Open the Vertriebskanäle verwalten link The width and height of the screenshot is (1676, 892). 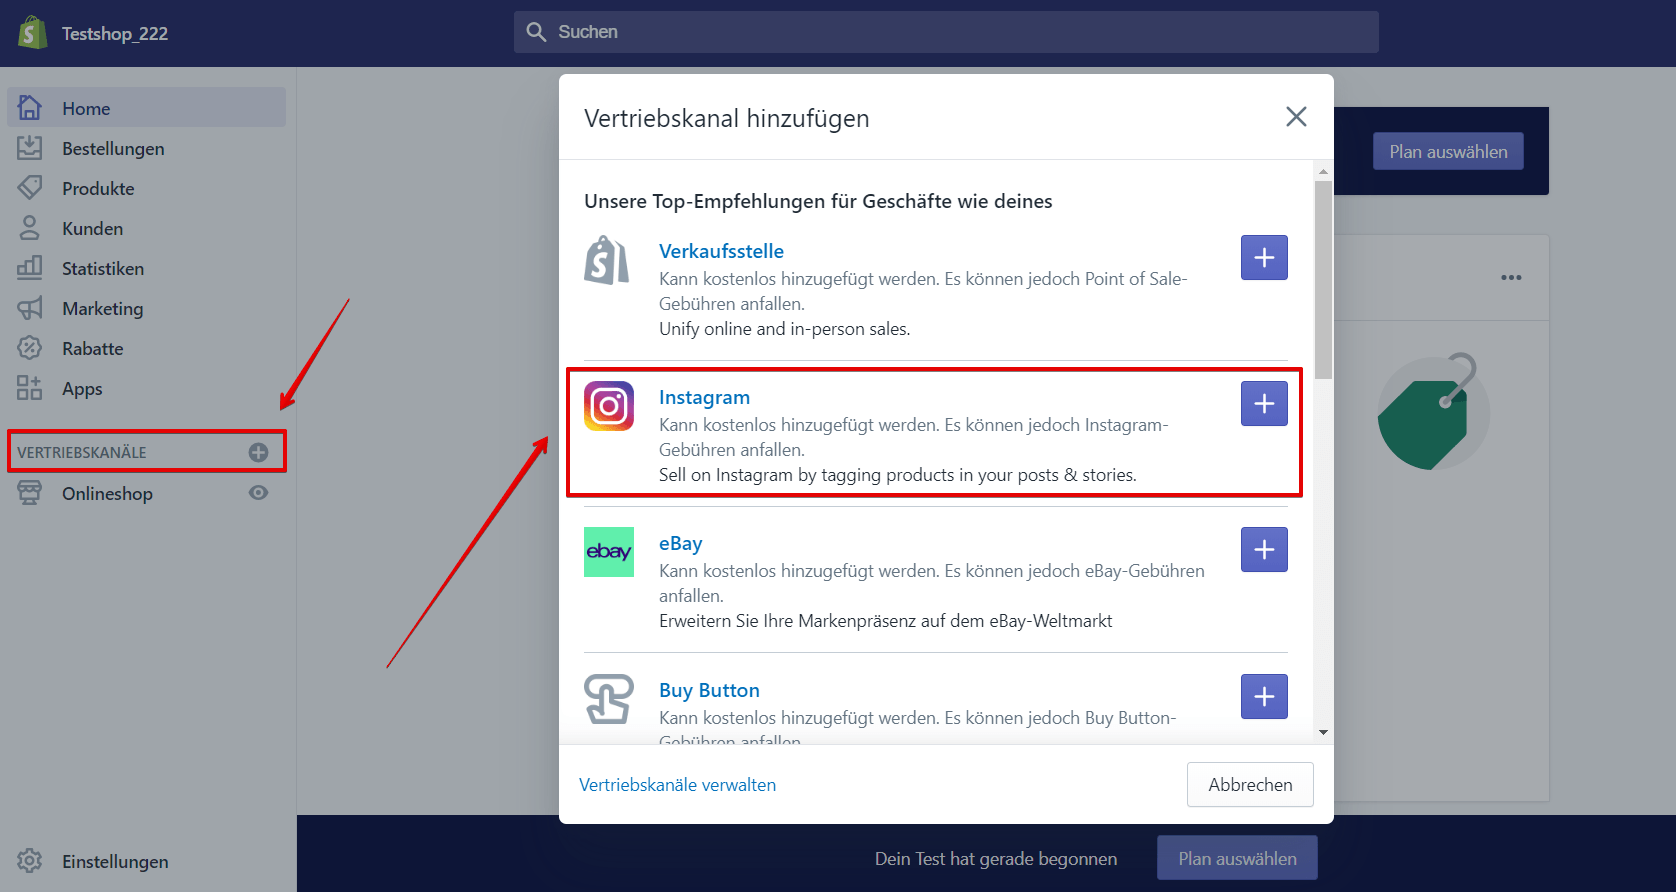pyautogui.click(x=677, y=785)
